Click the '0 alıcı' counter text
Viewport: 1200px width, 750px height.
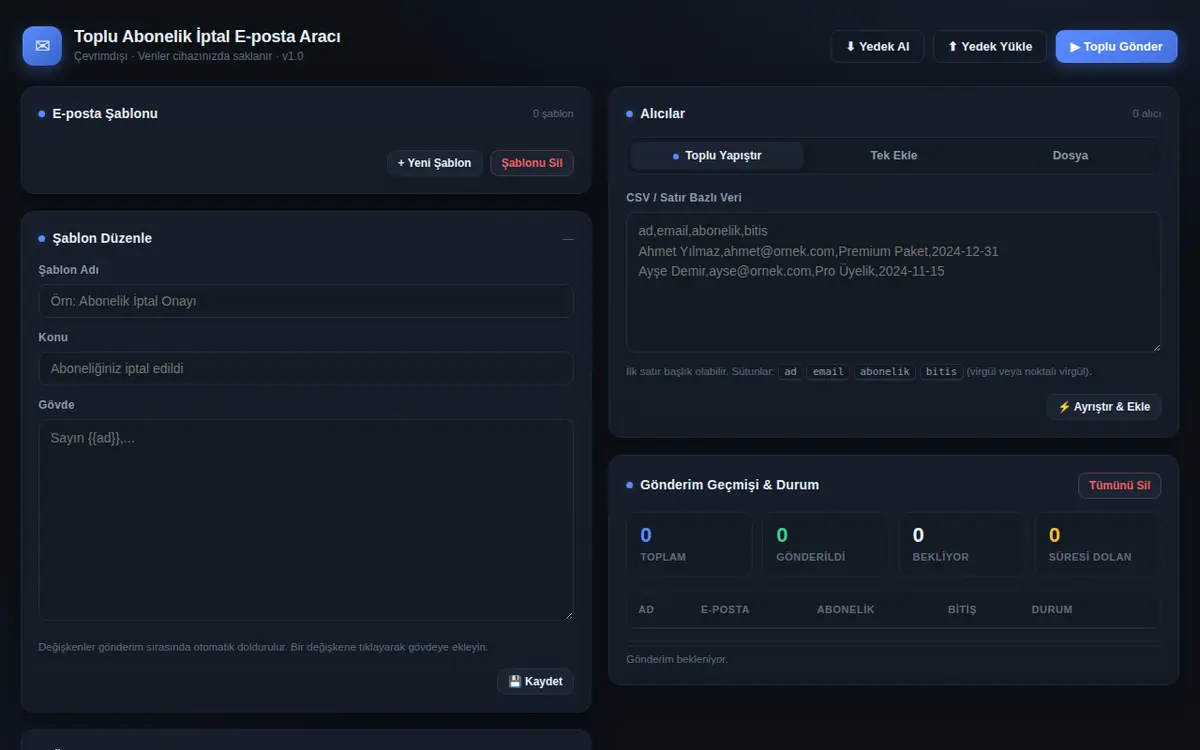1147,114
